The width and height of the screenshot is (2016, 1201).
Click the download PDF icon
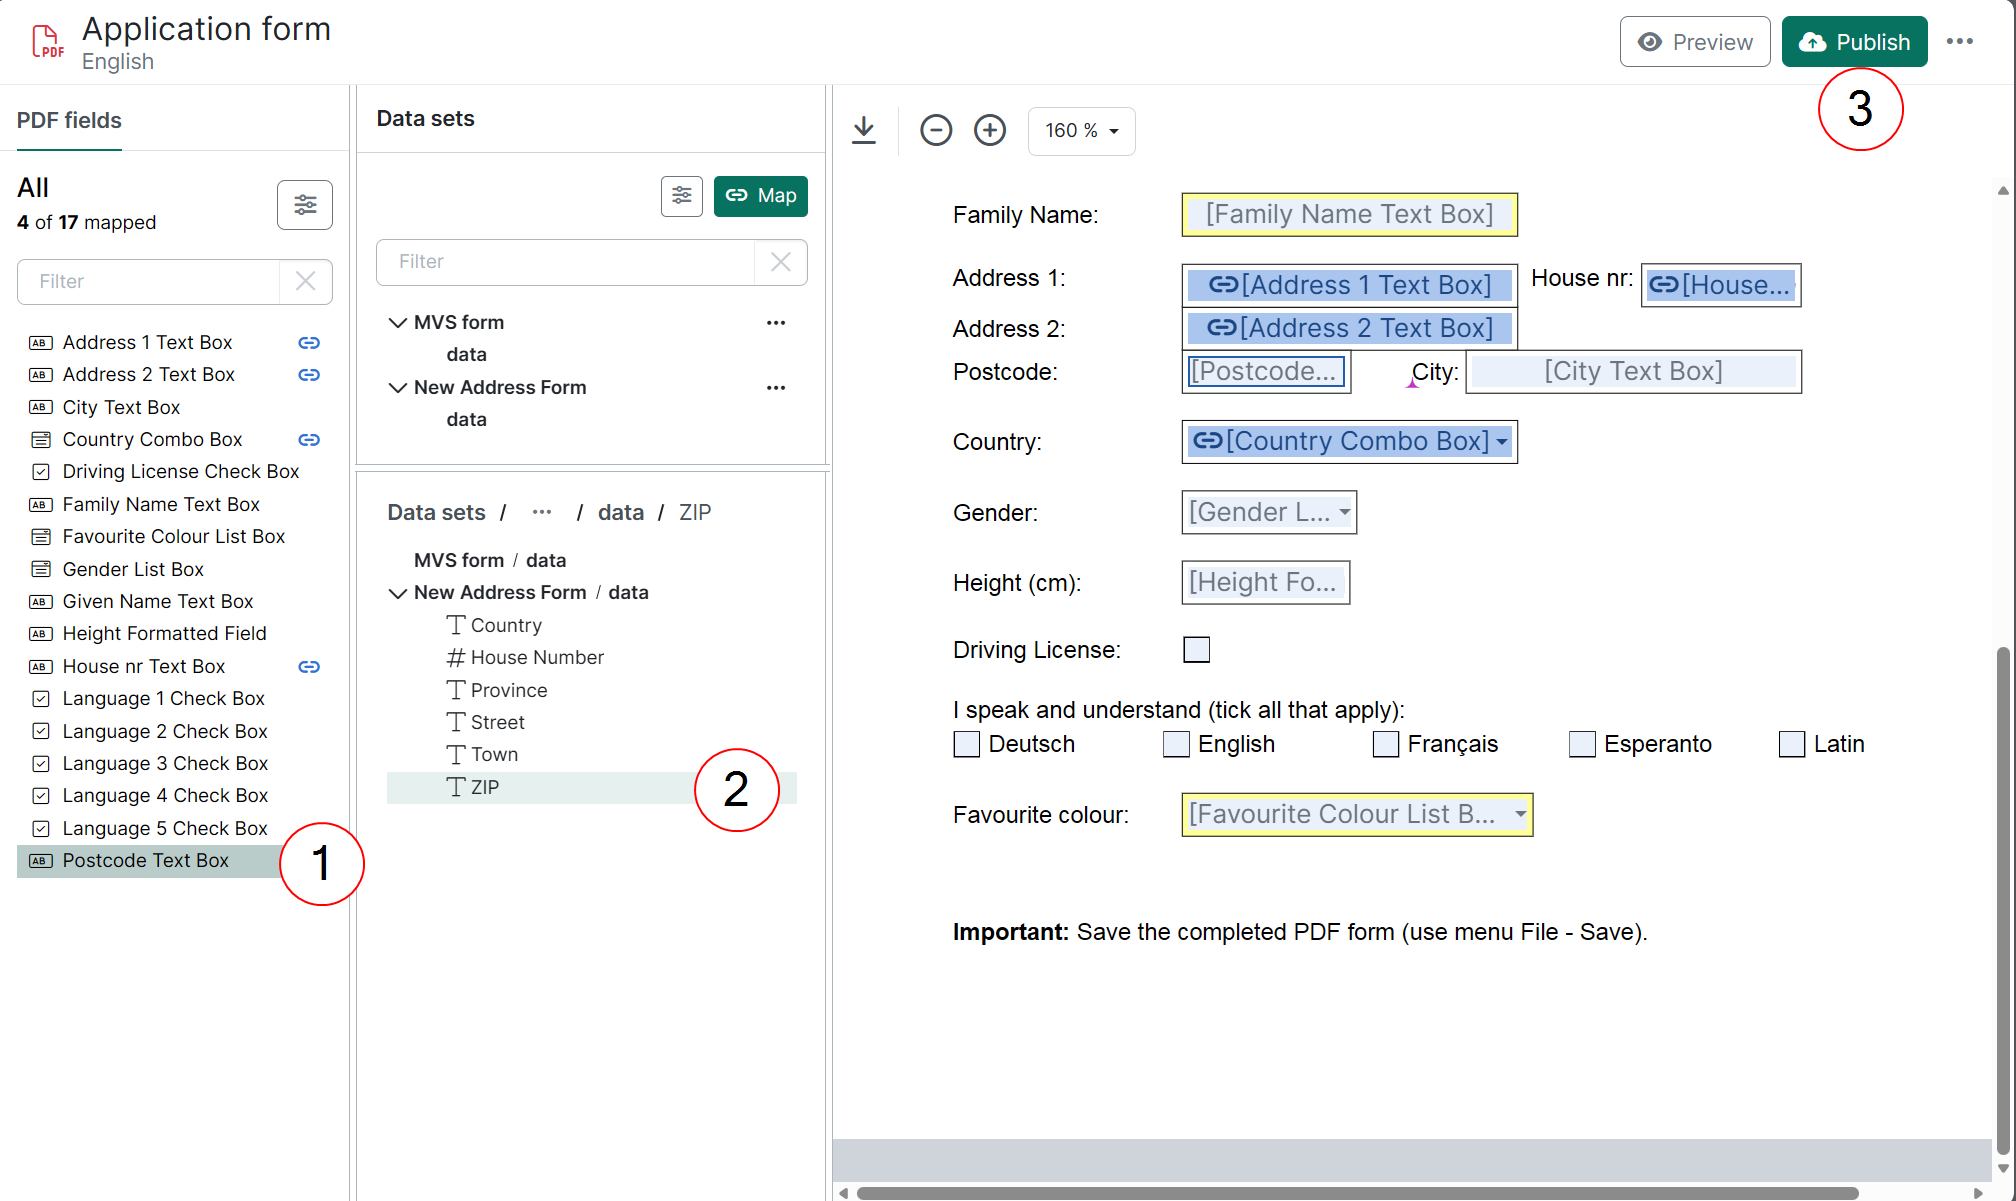click(864, 130)
